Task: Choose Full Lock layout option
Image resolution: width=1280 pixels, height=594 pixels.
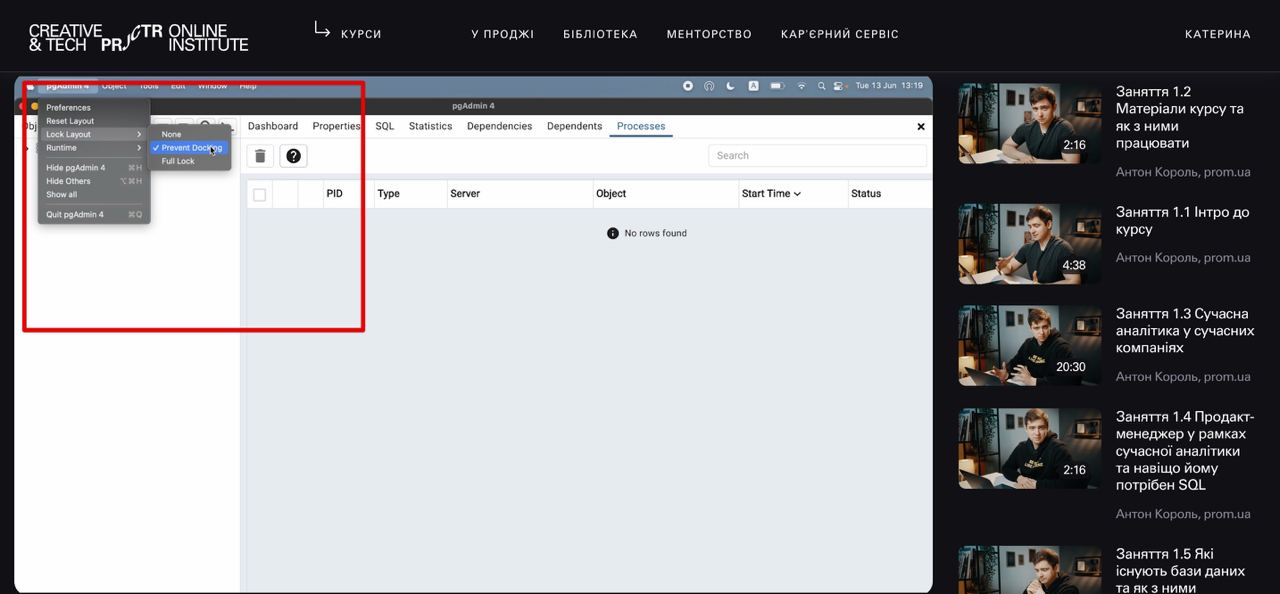Action: click(178, 161)
